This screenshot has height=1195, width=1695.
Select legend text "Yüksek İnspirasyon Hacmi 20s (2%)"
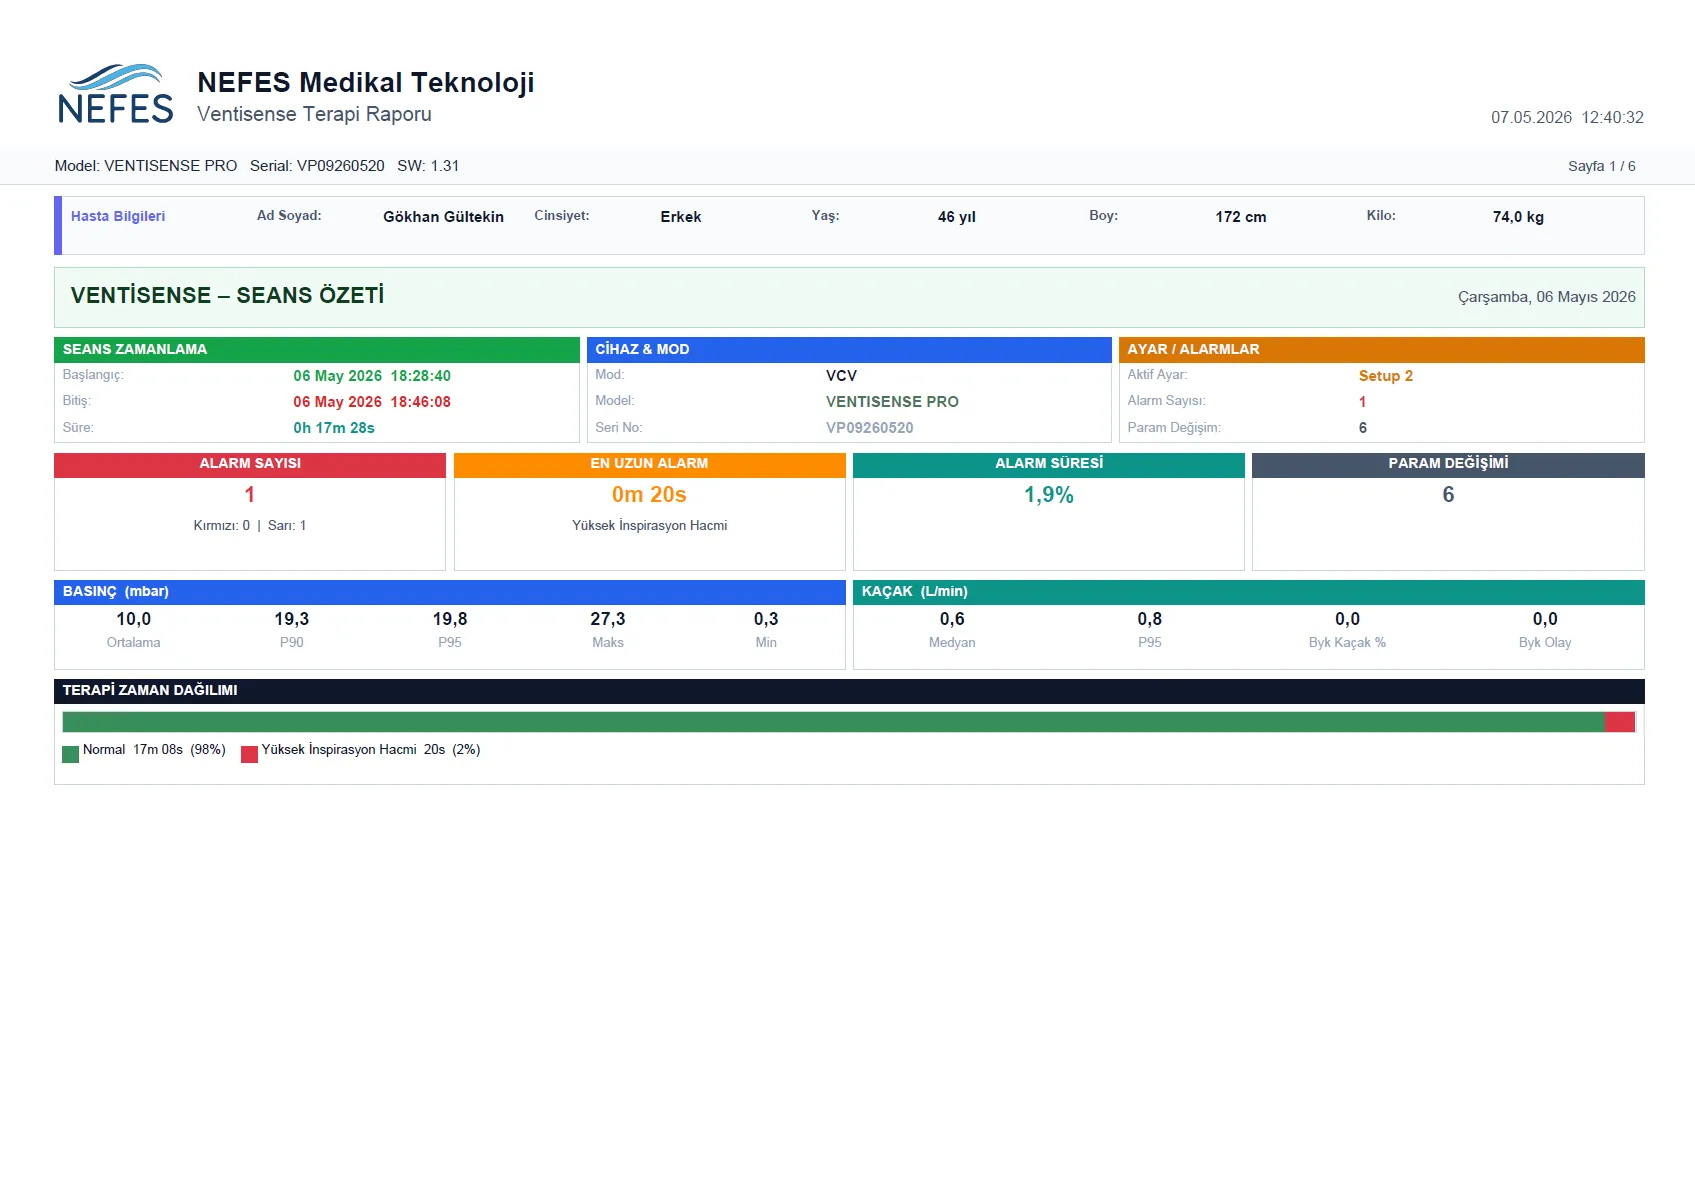point(371,750)
